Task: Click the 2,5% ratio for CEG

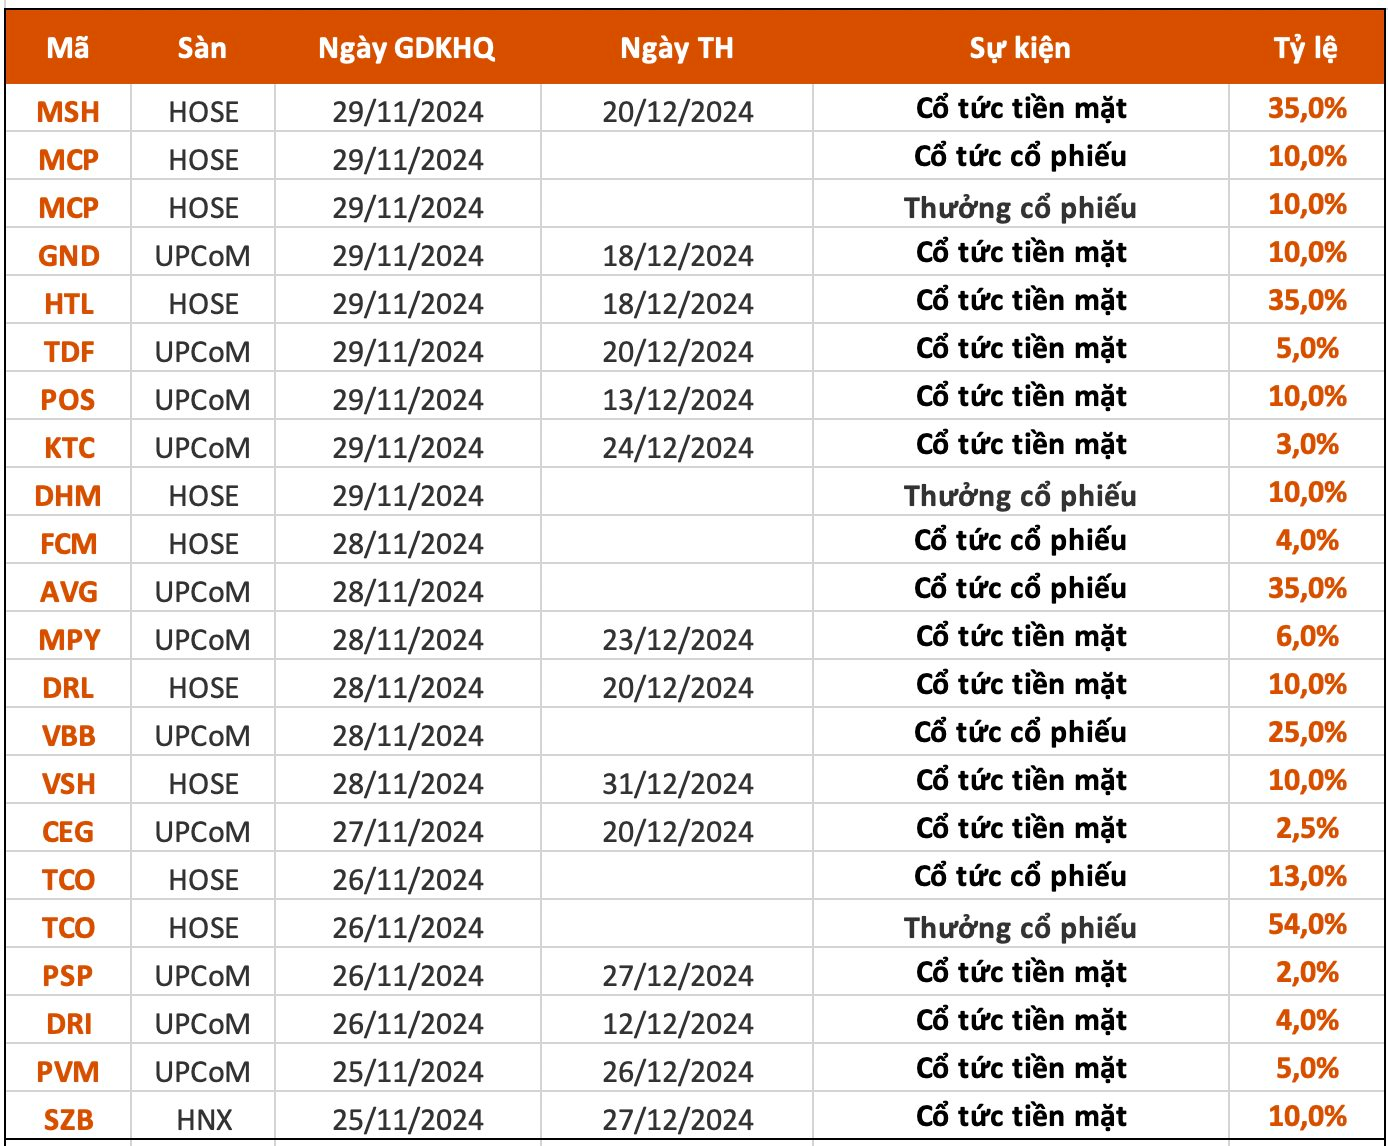Action: tap(1306, 829)
